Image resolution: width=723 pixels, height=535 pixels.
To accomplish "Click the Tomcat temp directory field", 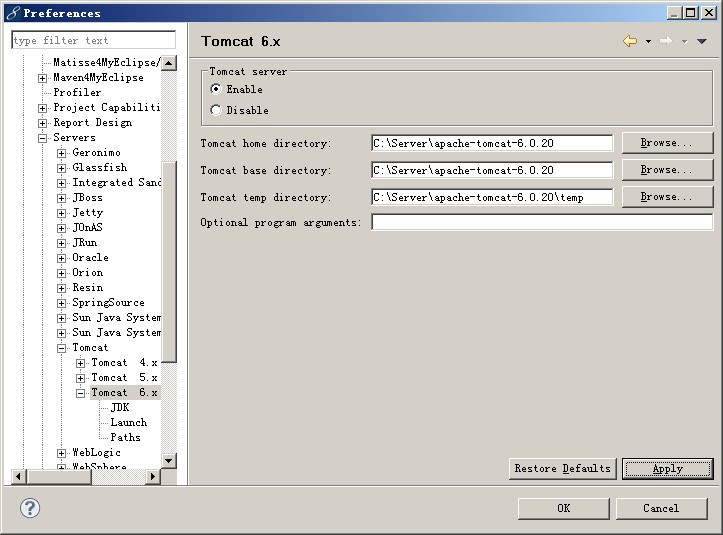I will (492, 197).
